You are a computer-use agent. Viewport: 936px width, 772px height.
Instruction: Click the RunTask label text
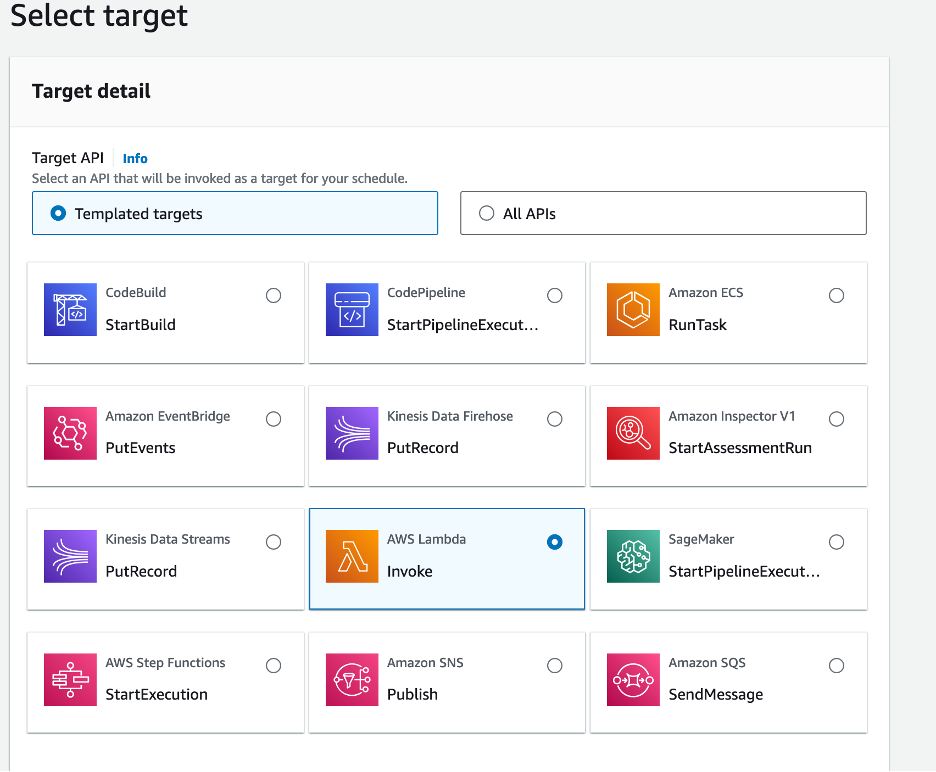[x=697, y=325]
